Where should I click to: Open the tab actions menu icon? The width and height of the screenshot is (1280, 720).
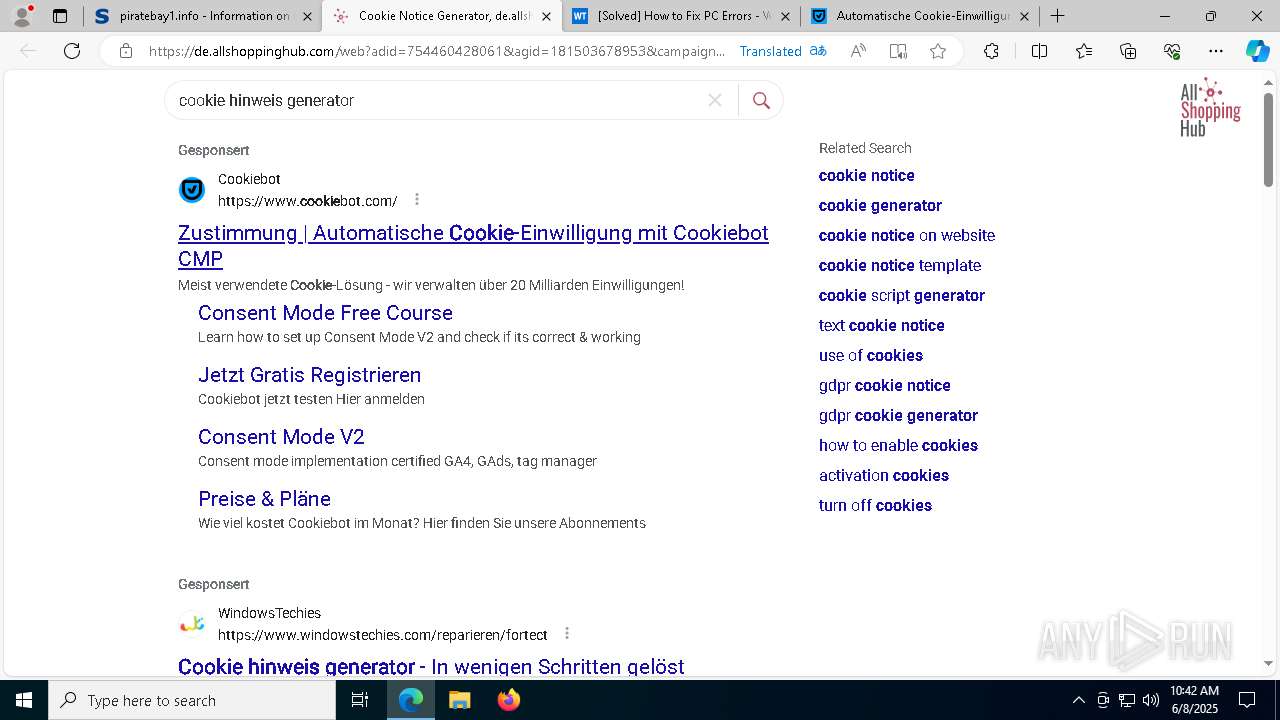click(x=60, y=16)
